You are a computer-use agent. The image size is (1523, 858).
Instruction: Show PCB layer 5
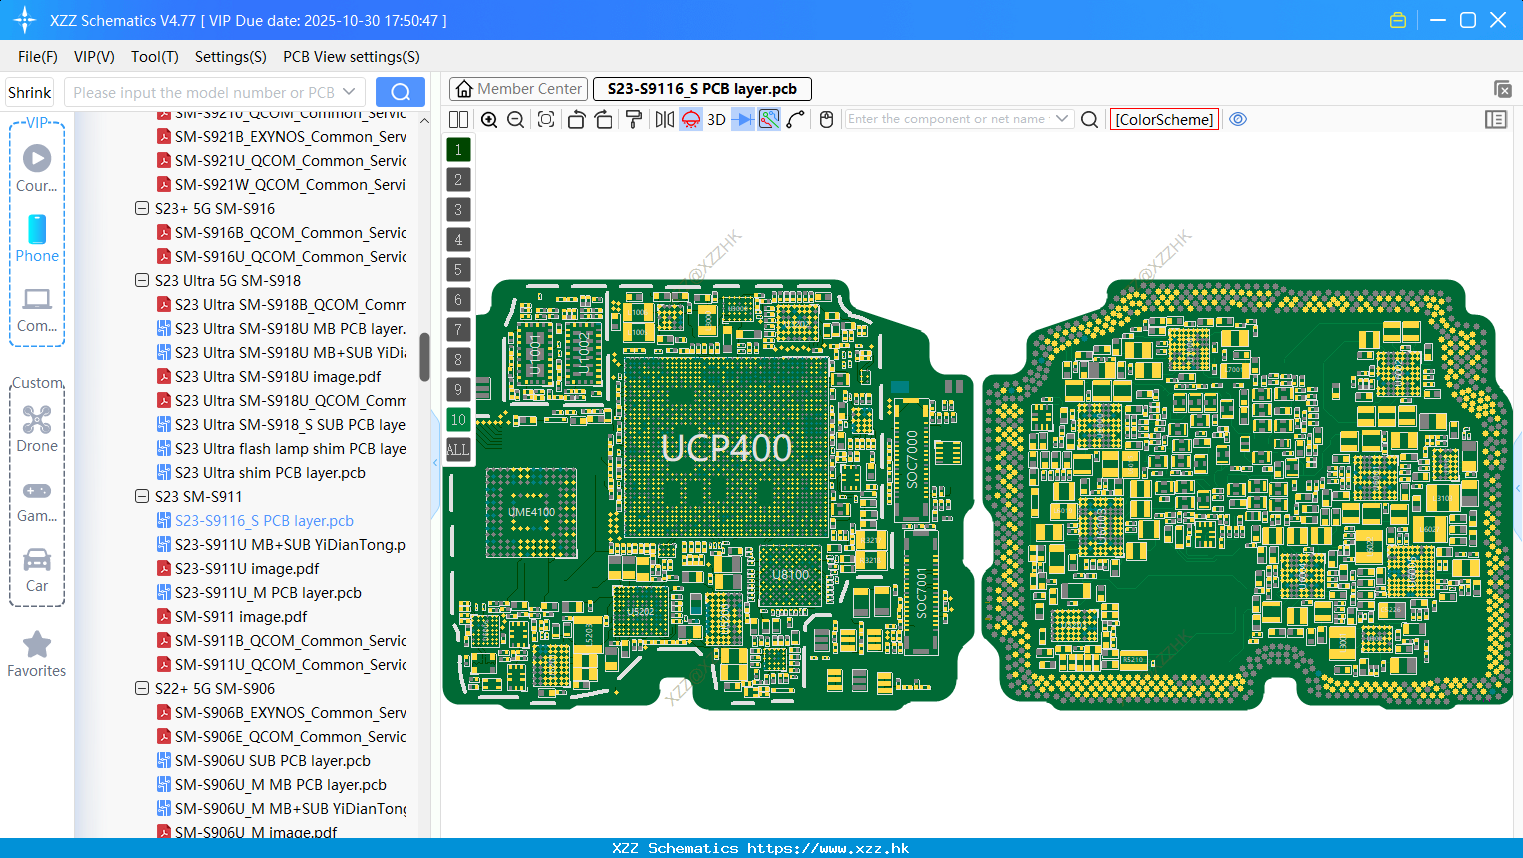click(458, 269)
